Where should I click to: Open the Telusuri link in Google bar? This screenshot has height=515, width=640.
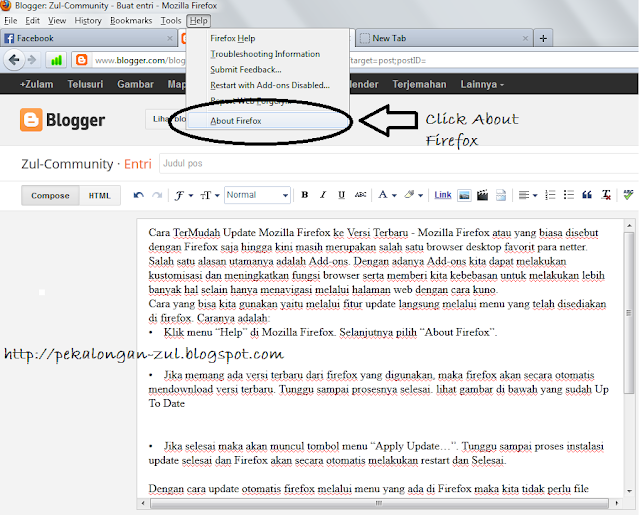tap(85, 84)
